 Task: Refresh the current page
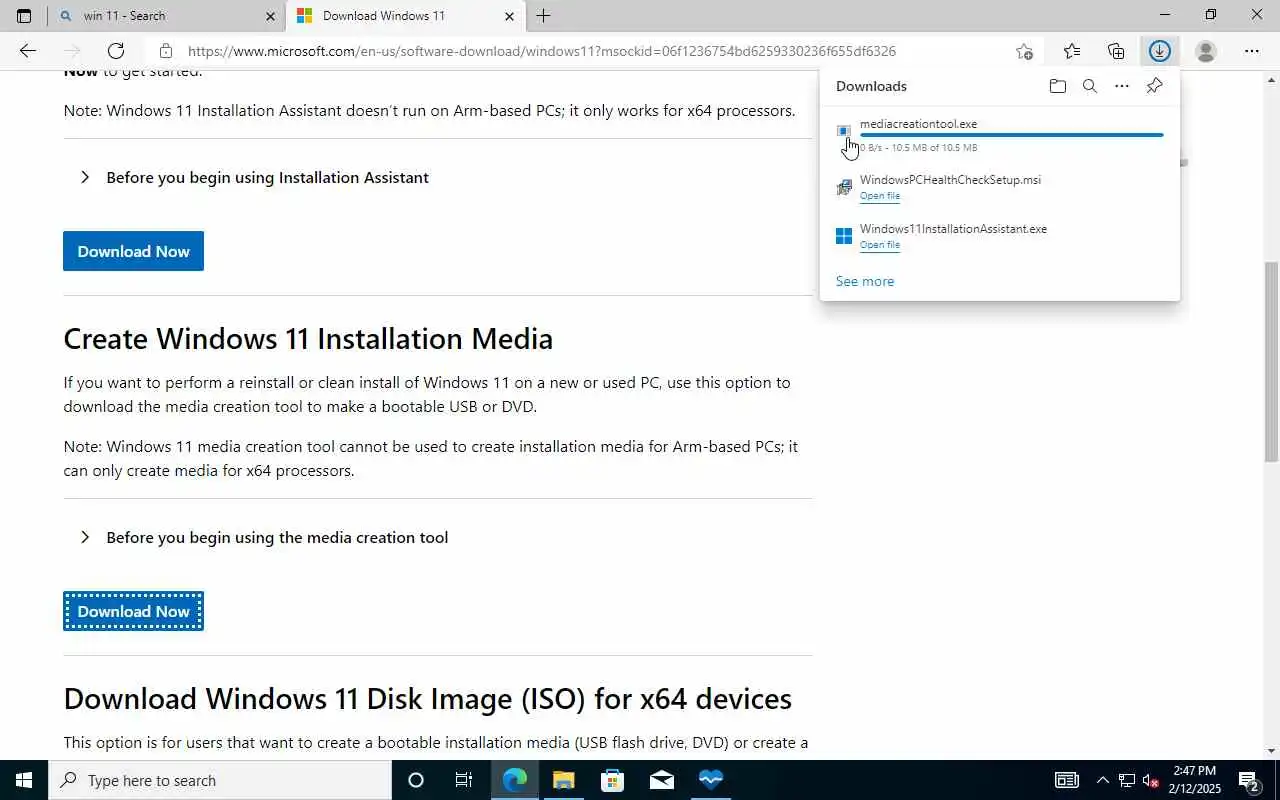116,51
